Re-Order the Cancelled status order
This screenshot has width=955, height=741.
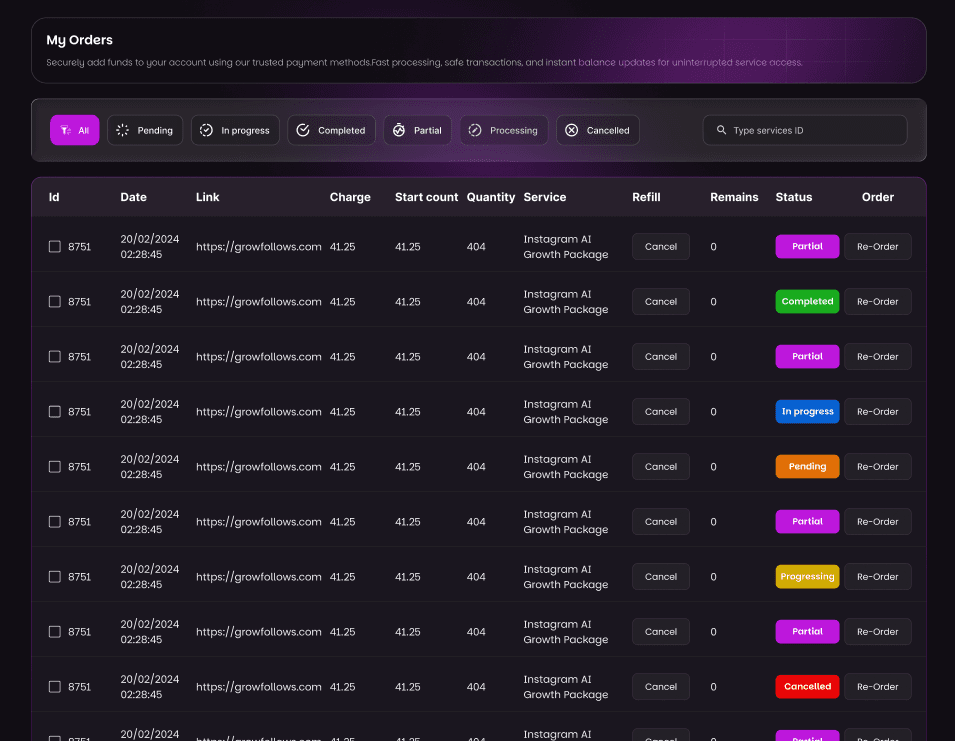(x=878, y=687)
